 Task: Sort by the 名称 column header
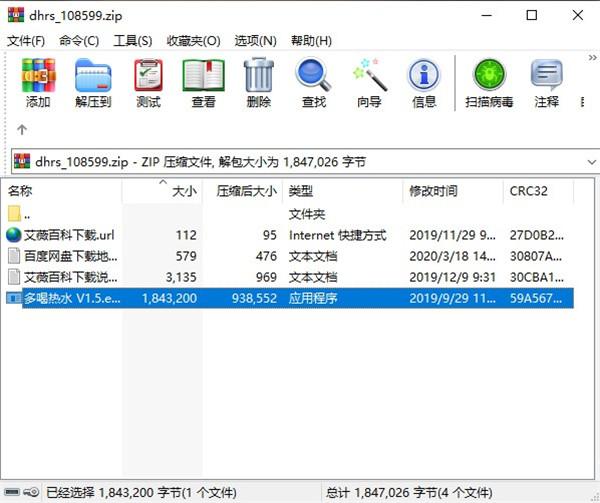61,190
